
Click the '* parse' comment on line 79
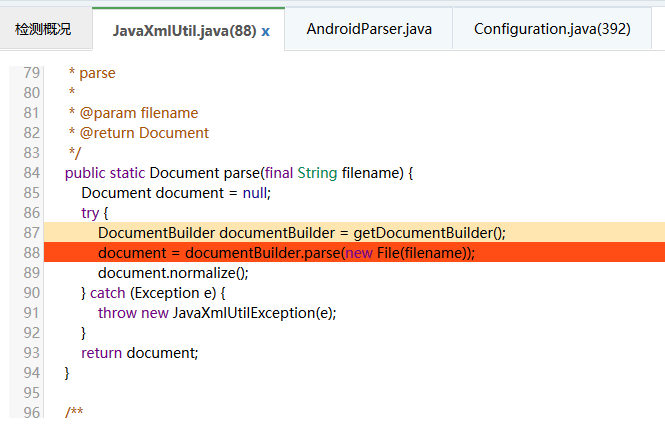point(92,73)
